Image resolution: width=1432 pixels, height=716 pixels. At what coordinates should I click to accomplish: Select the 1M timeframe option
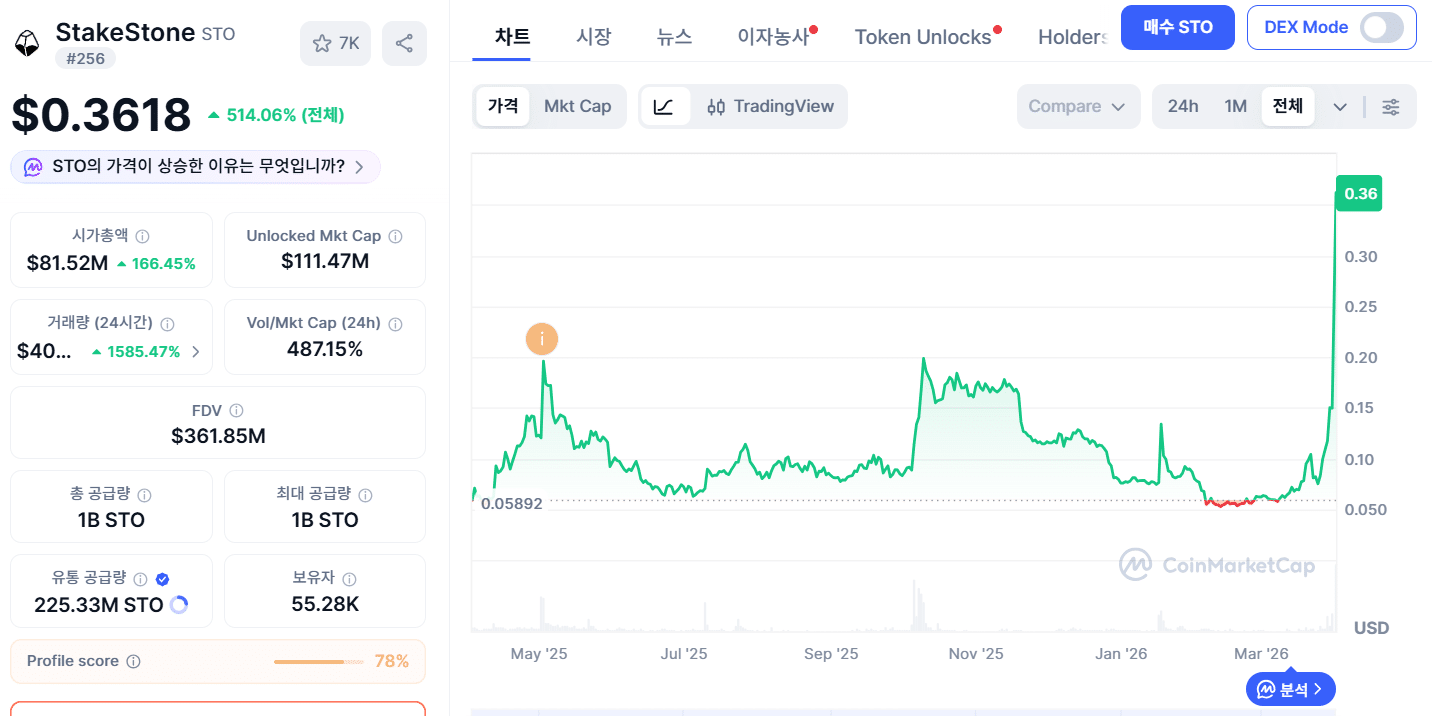pyautogui.click(x=1235, y=105)
